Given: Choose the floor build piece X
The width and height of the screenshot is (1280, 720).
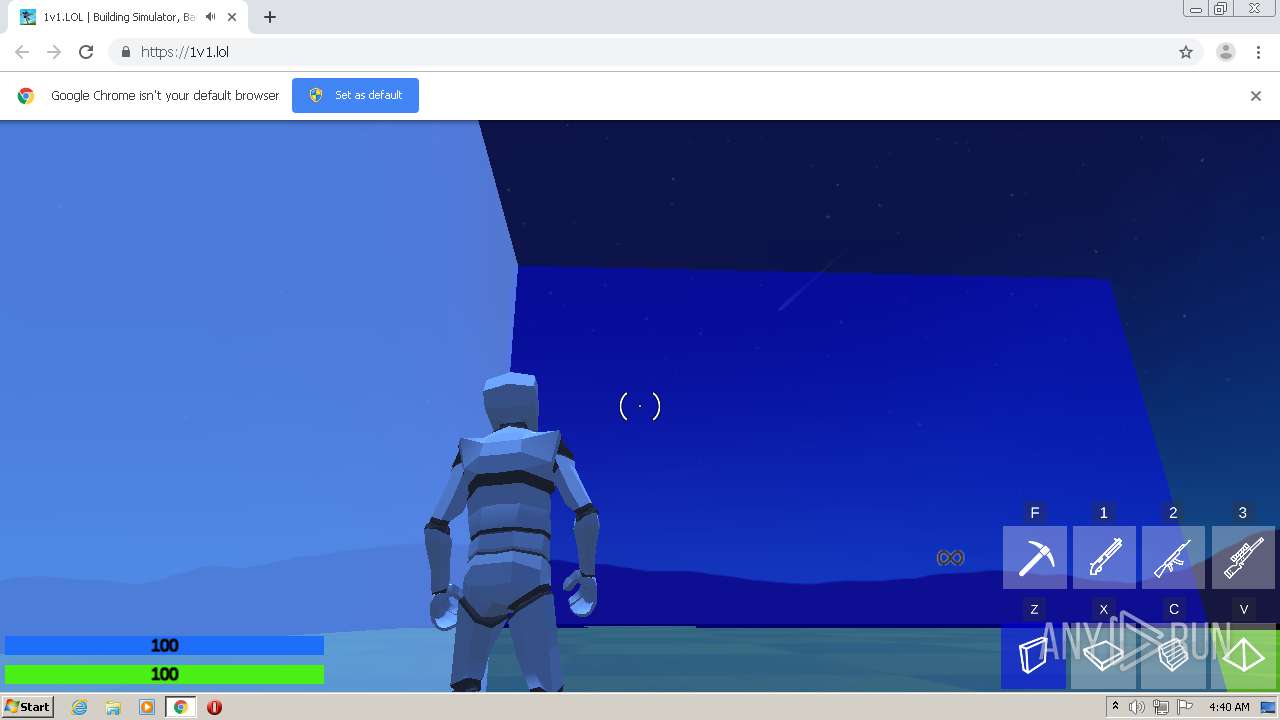Looking at the screenshot, I should [1103, 657].
